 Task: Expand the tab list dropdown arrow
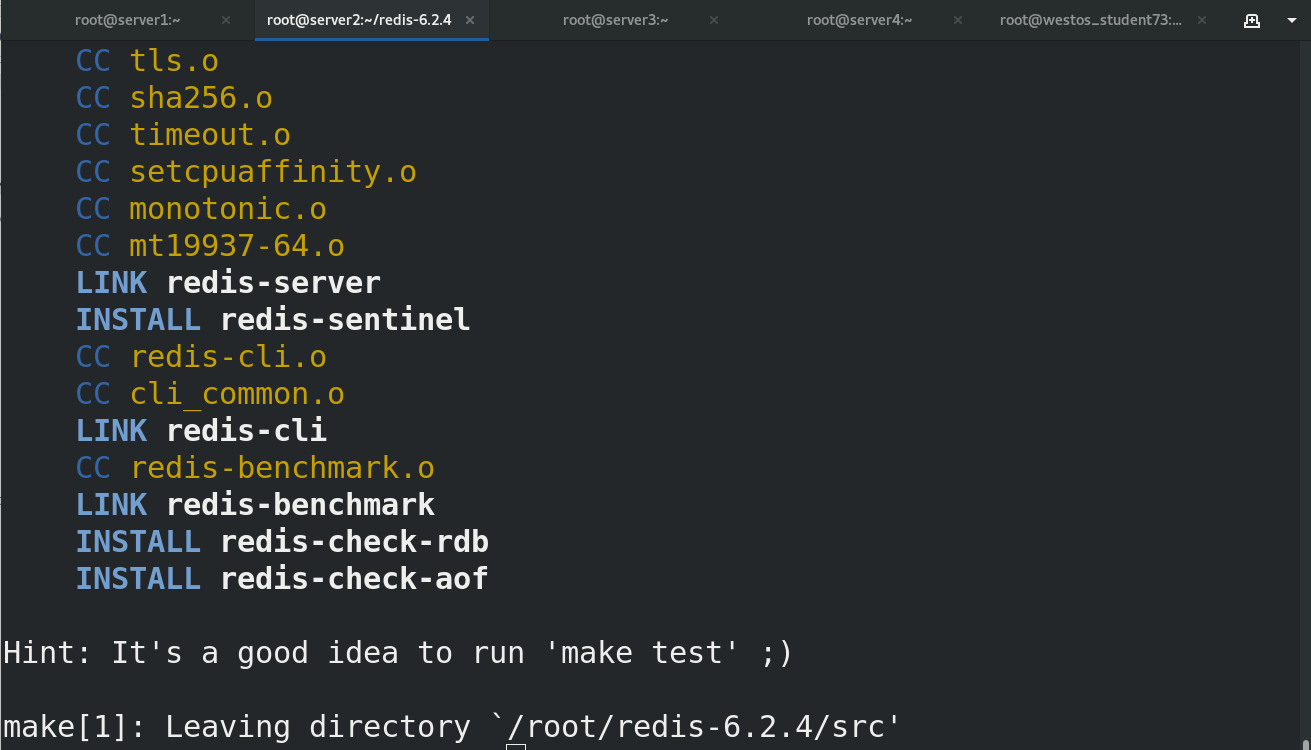[1291, 20]
